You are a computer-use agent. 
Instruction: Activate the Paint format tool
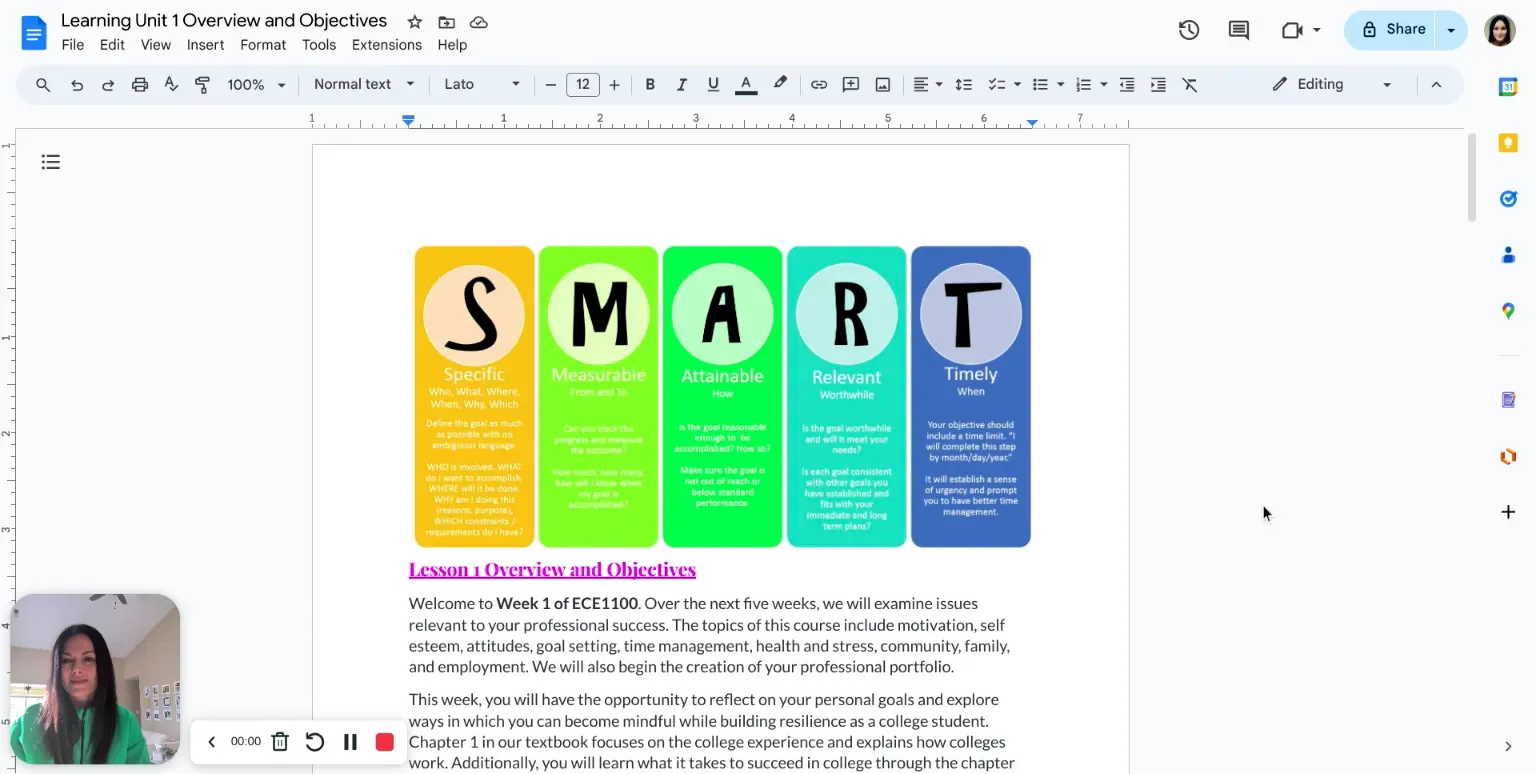coord(202,85)
